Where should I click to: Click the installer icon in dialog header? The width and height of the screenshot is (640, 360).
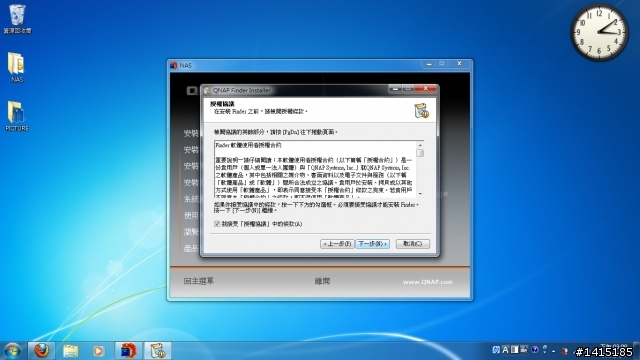click(421, 111)
